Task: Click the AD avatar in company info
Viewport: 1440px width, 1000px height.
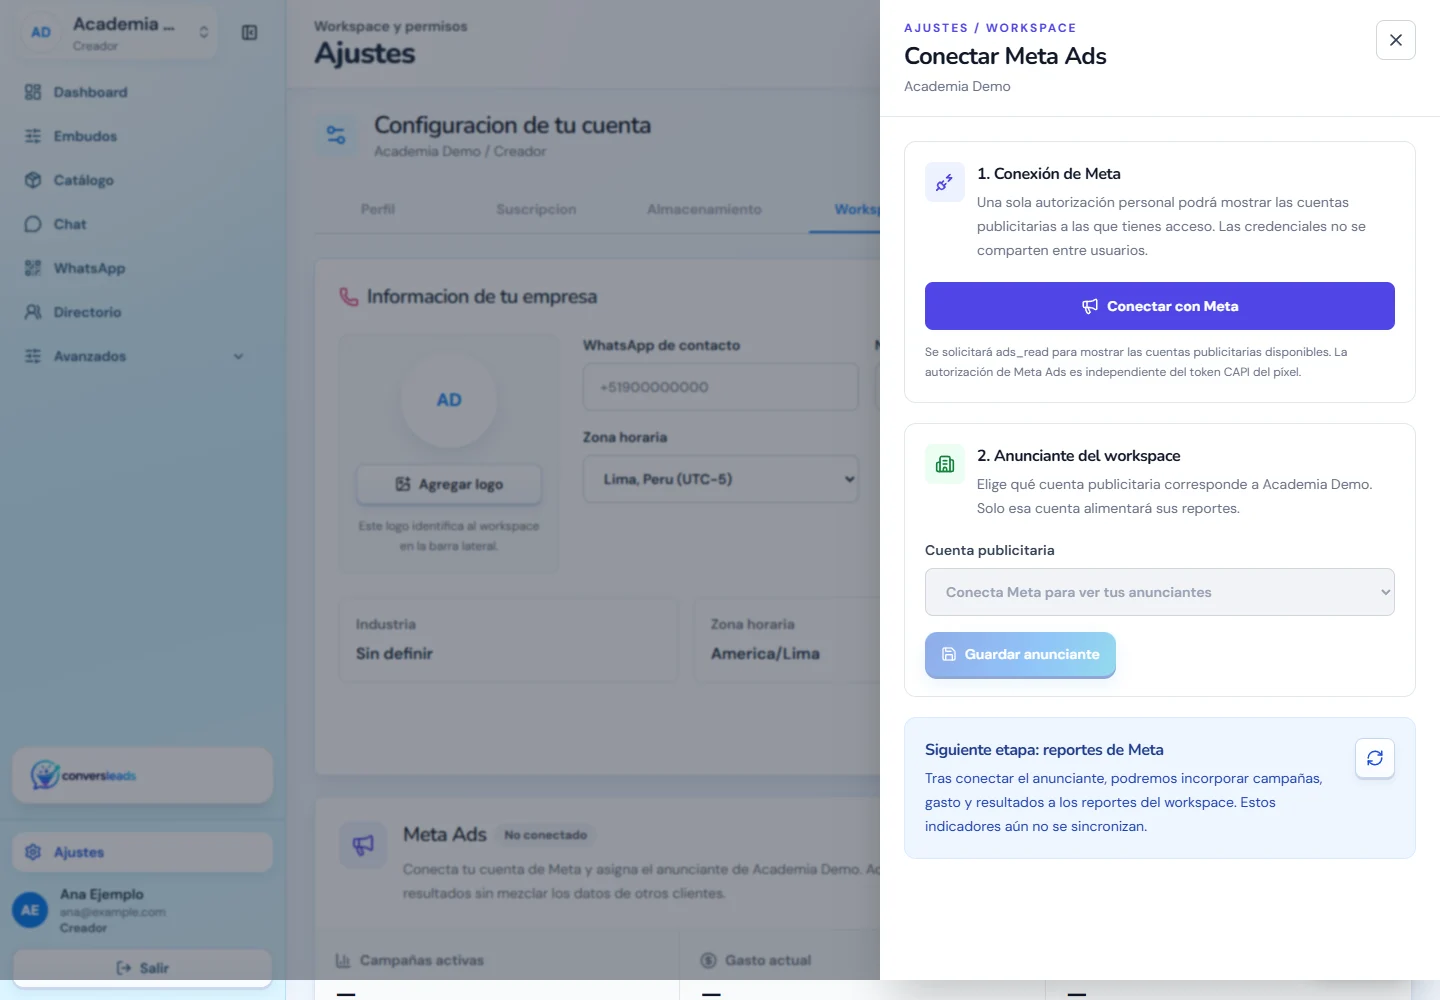Action: click(449, 400)
